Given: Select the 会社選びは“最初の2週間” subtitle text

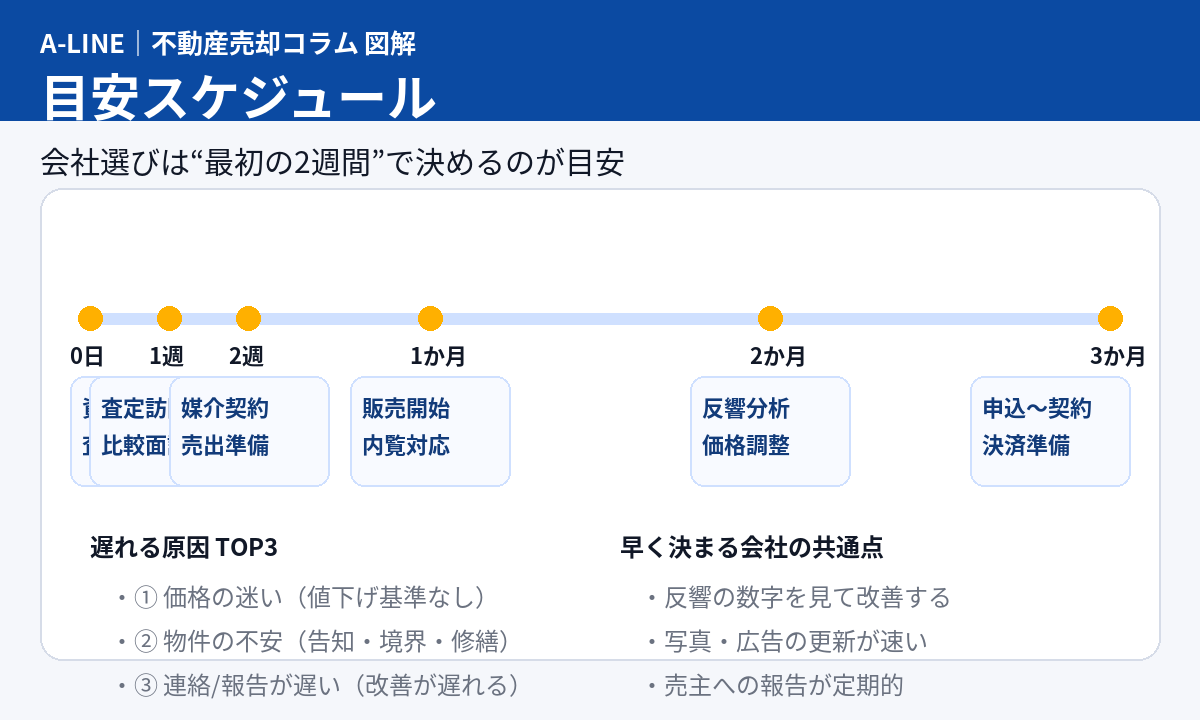Looking at the screenshot, I should coord(332,162).
